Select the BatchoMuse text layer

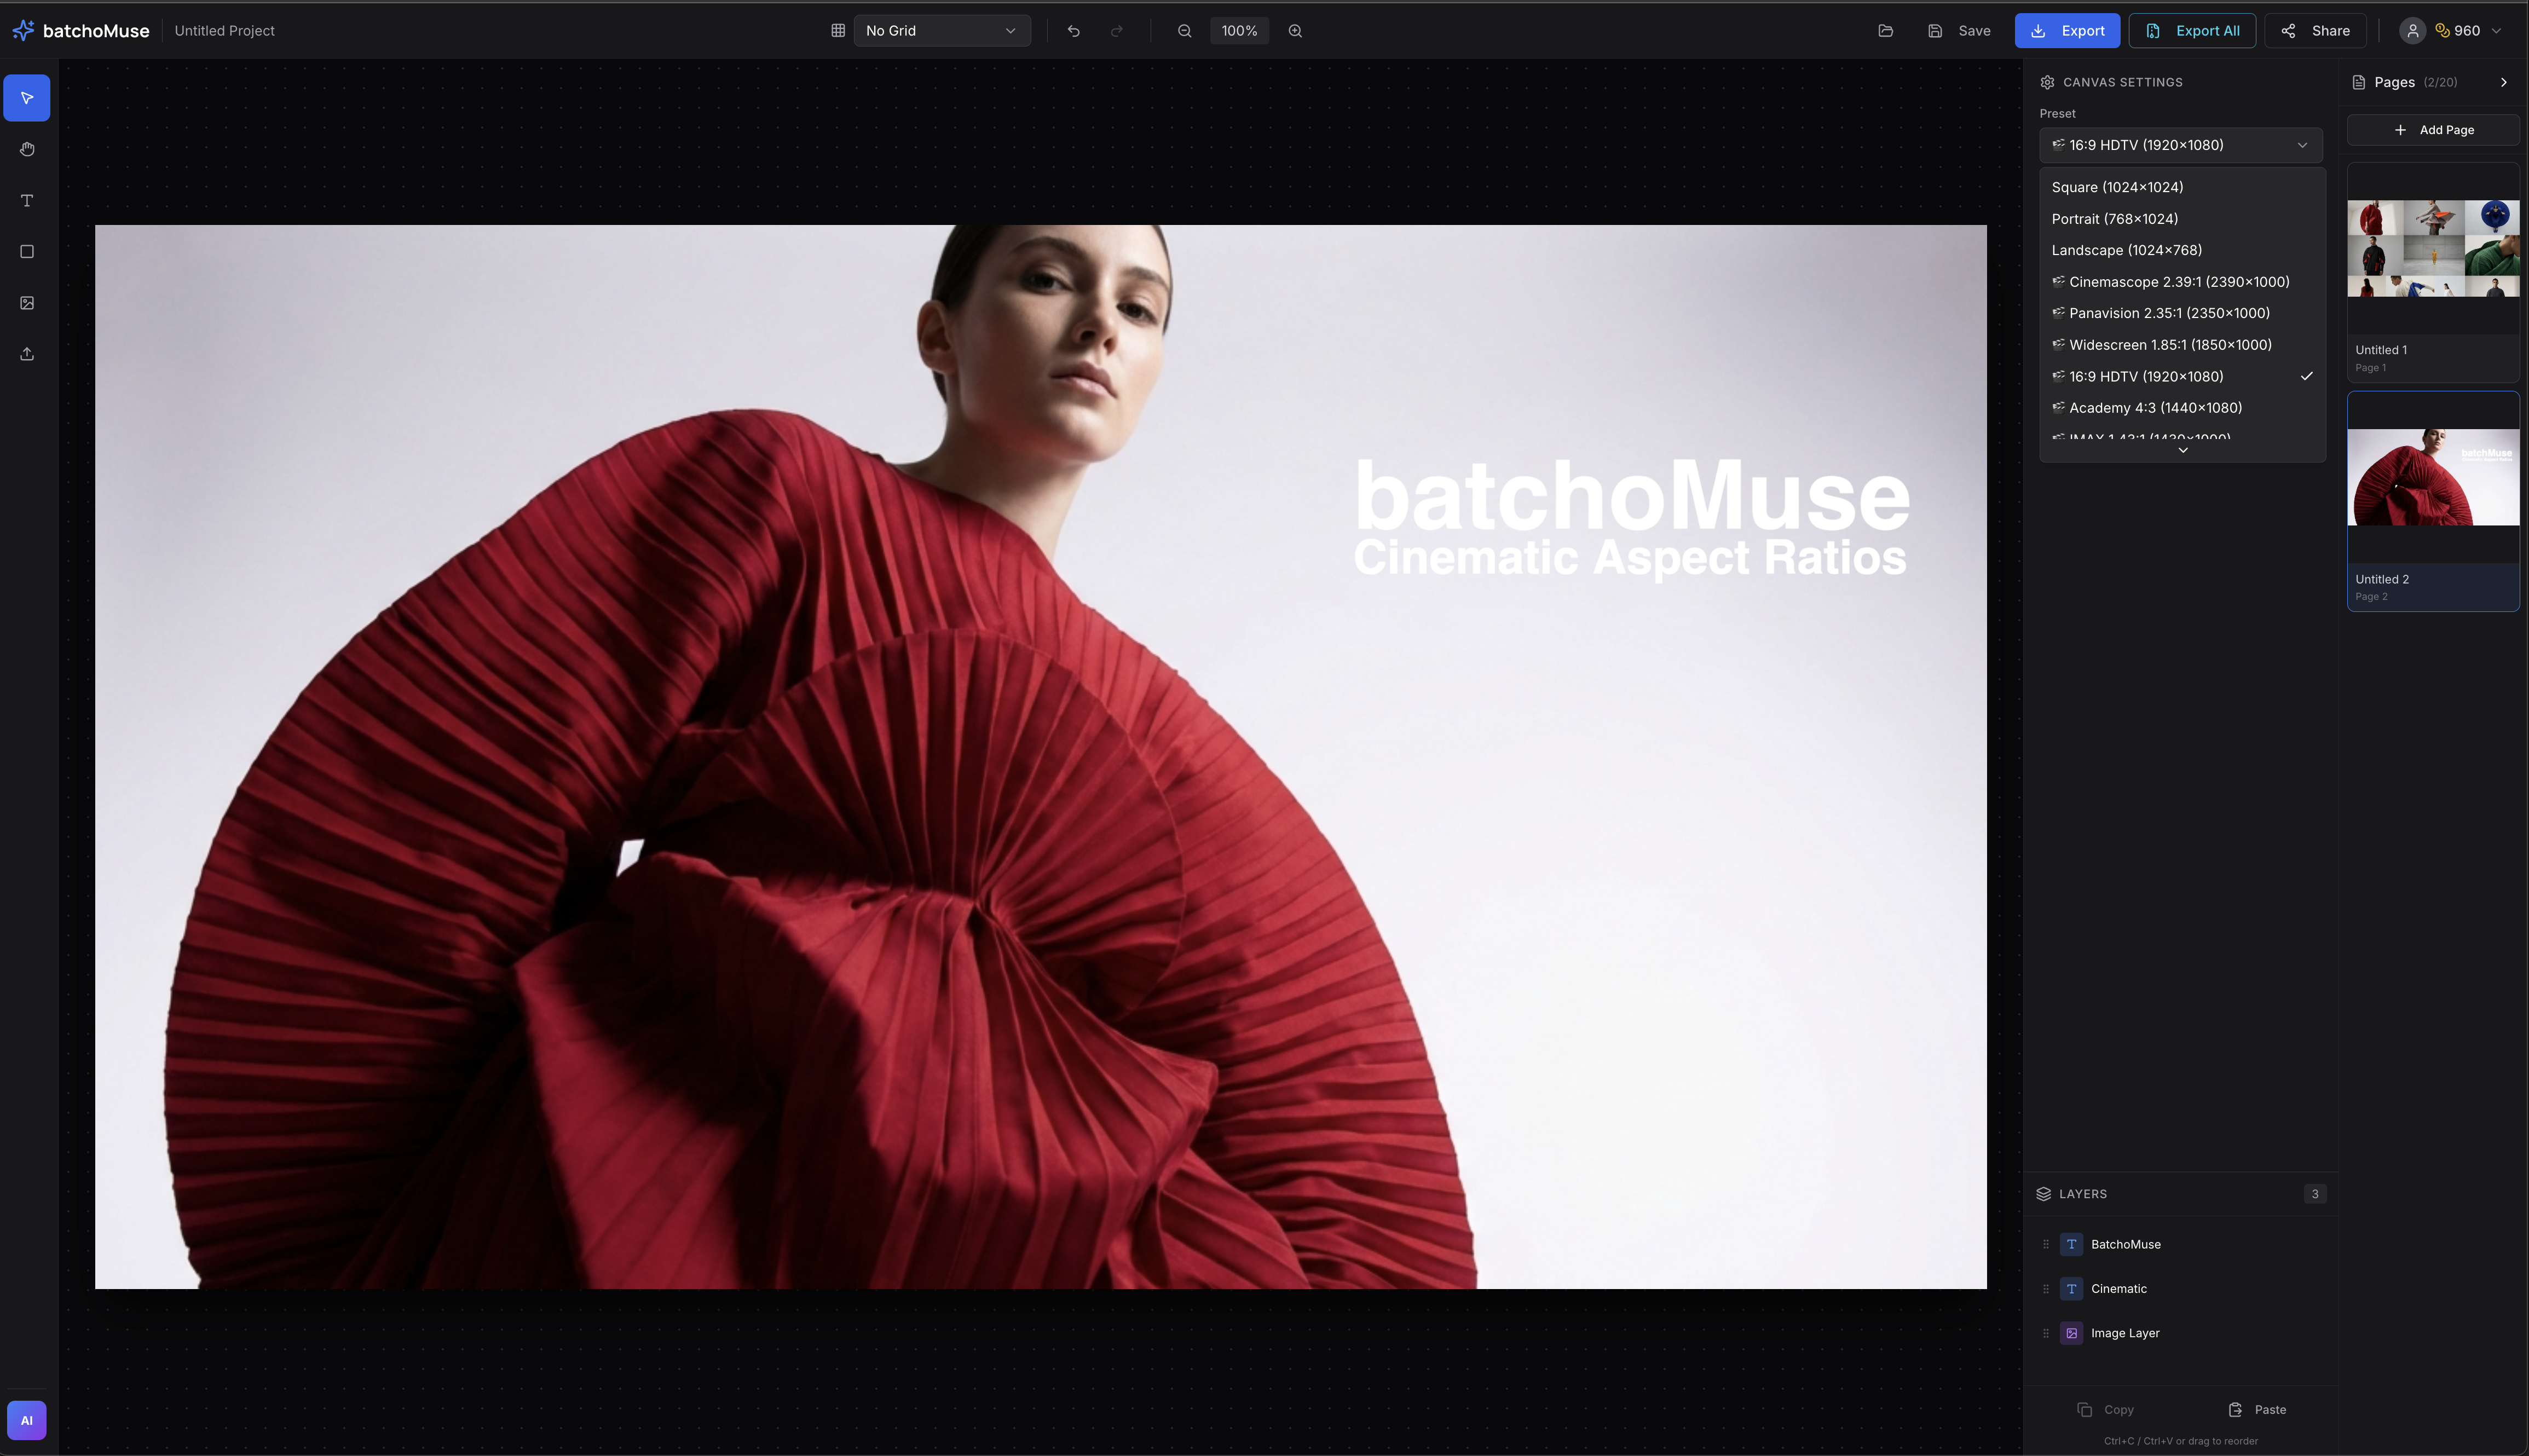coord(2126,1244)
